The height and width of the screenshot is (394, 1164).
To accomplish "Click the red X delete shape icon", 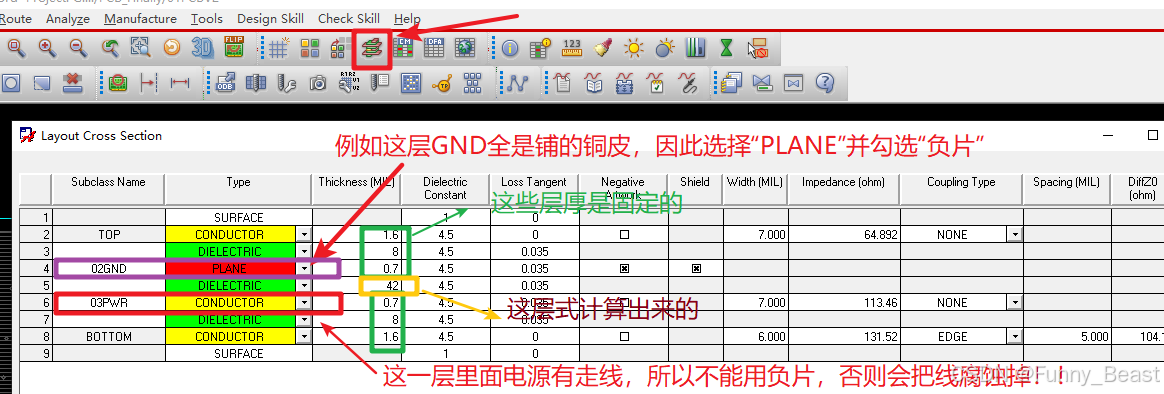I will pos(72,83).
